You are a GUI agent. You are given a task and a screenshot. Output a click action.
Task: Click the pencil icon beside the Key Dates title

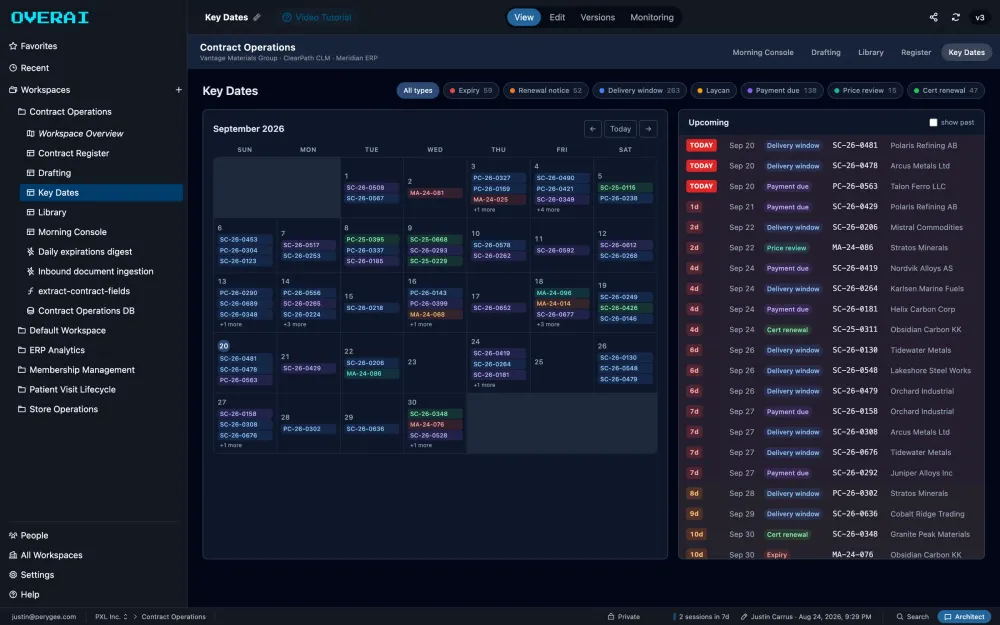[257, 17]
